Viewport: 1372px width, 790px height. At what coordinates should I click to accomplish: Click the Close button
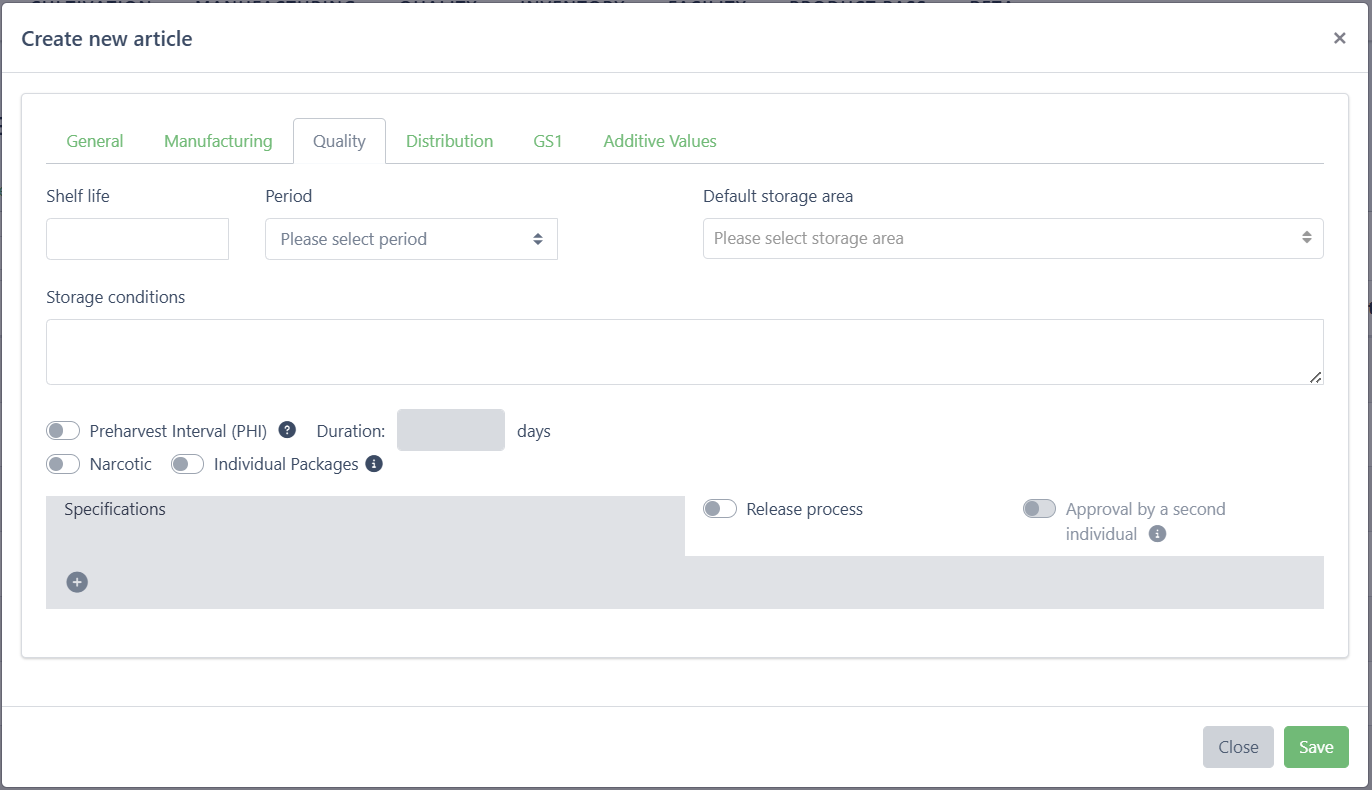pyautogui.click(x=1238, y=747)
